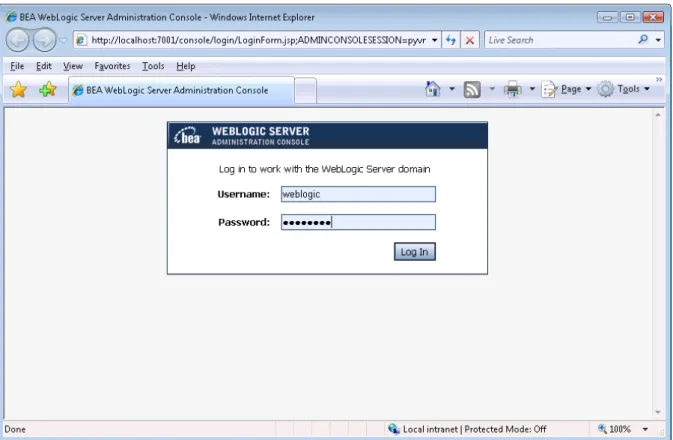Click the Add to Favorites icon
The width and height of the screenshot is (673, 440).
pyautogui.click(x=48, y=89)
